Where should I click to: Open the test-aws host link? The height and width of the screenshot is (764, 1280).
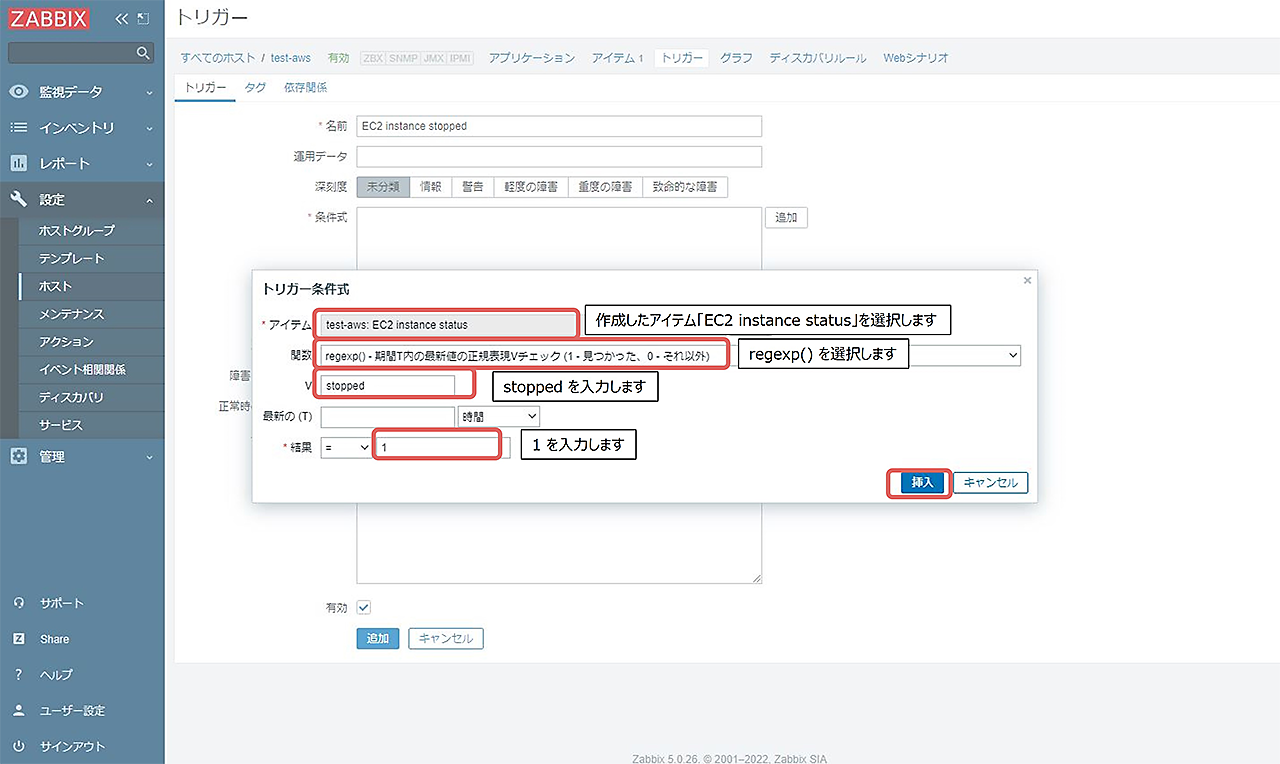click(x=290, y=57)
